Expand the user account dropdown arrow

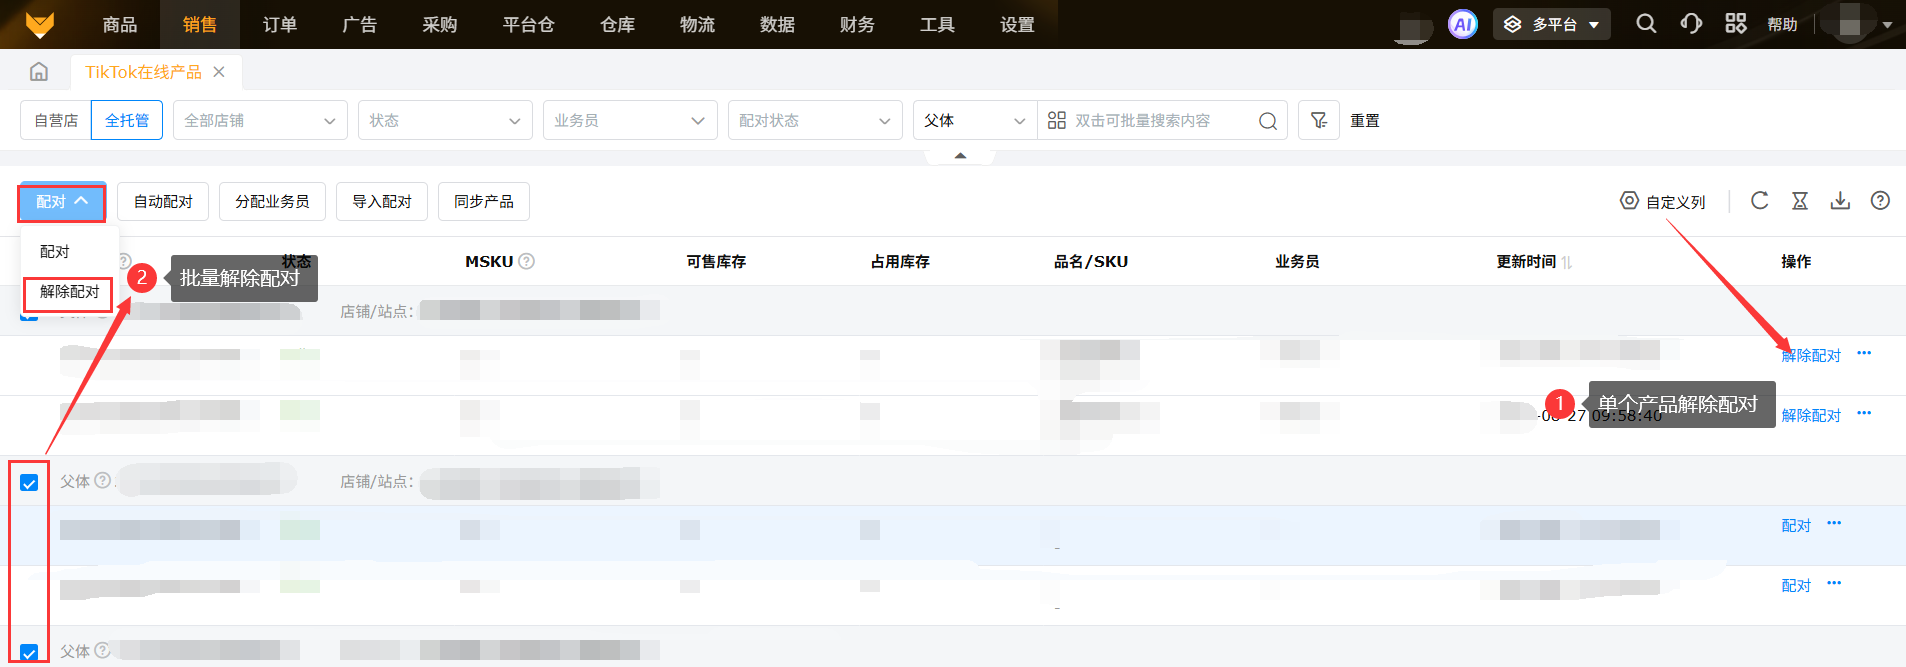[x=1887, y=25]
